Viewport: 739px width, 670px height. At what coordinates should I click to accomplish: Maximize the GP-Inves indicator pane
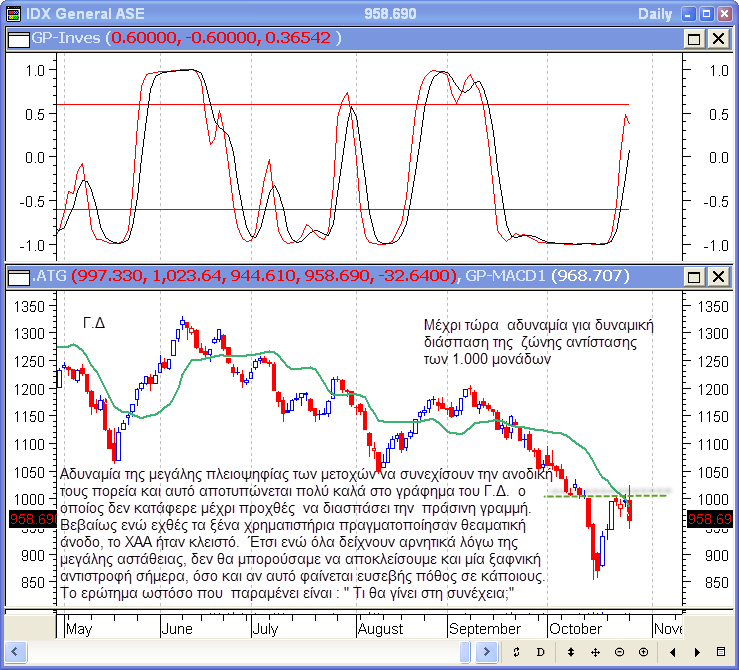(695, 38)
